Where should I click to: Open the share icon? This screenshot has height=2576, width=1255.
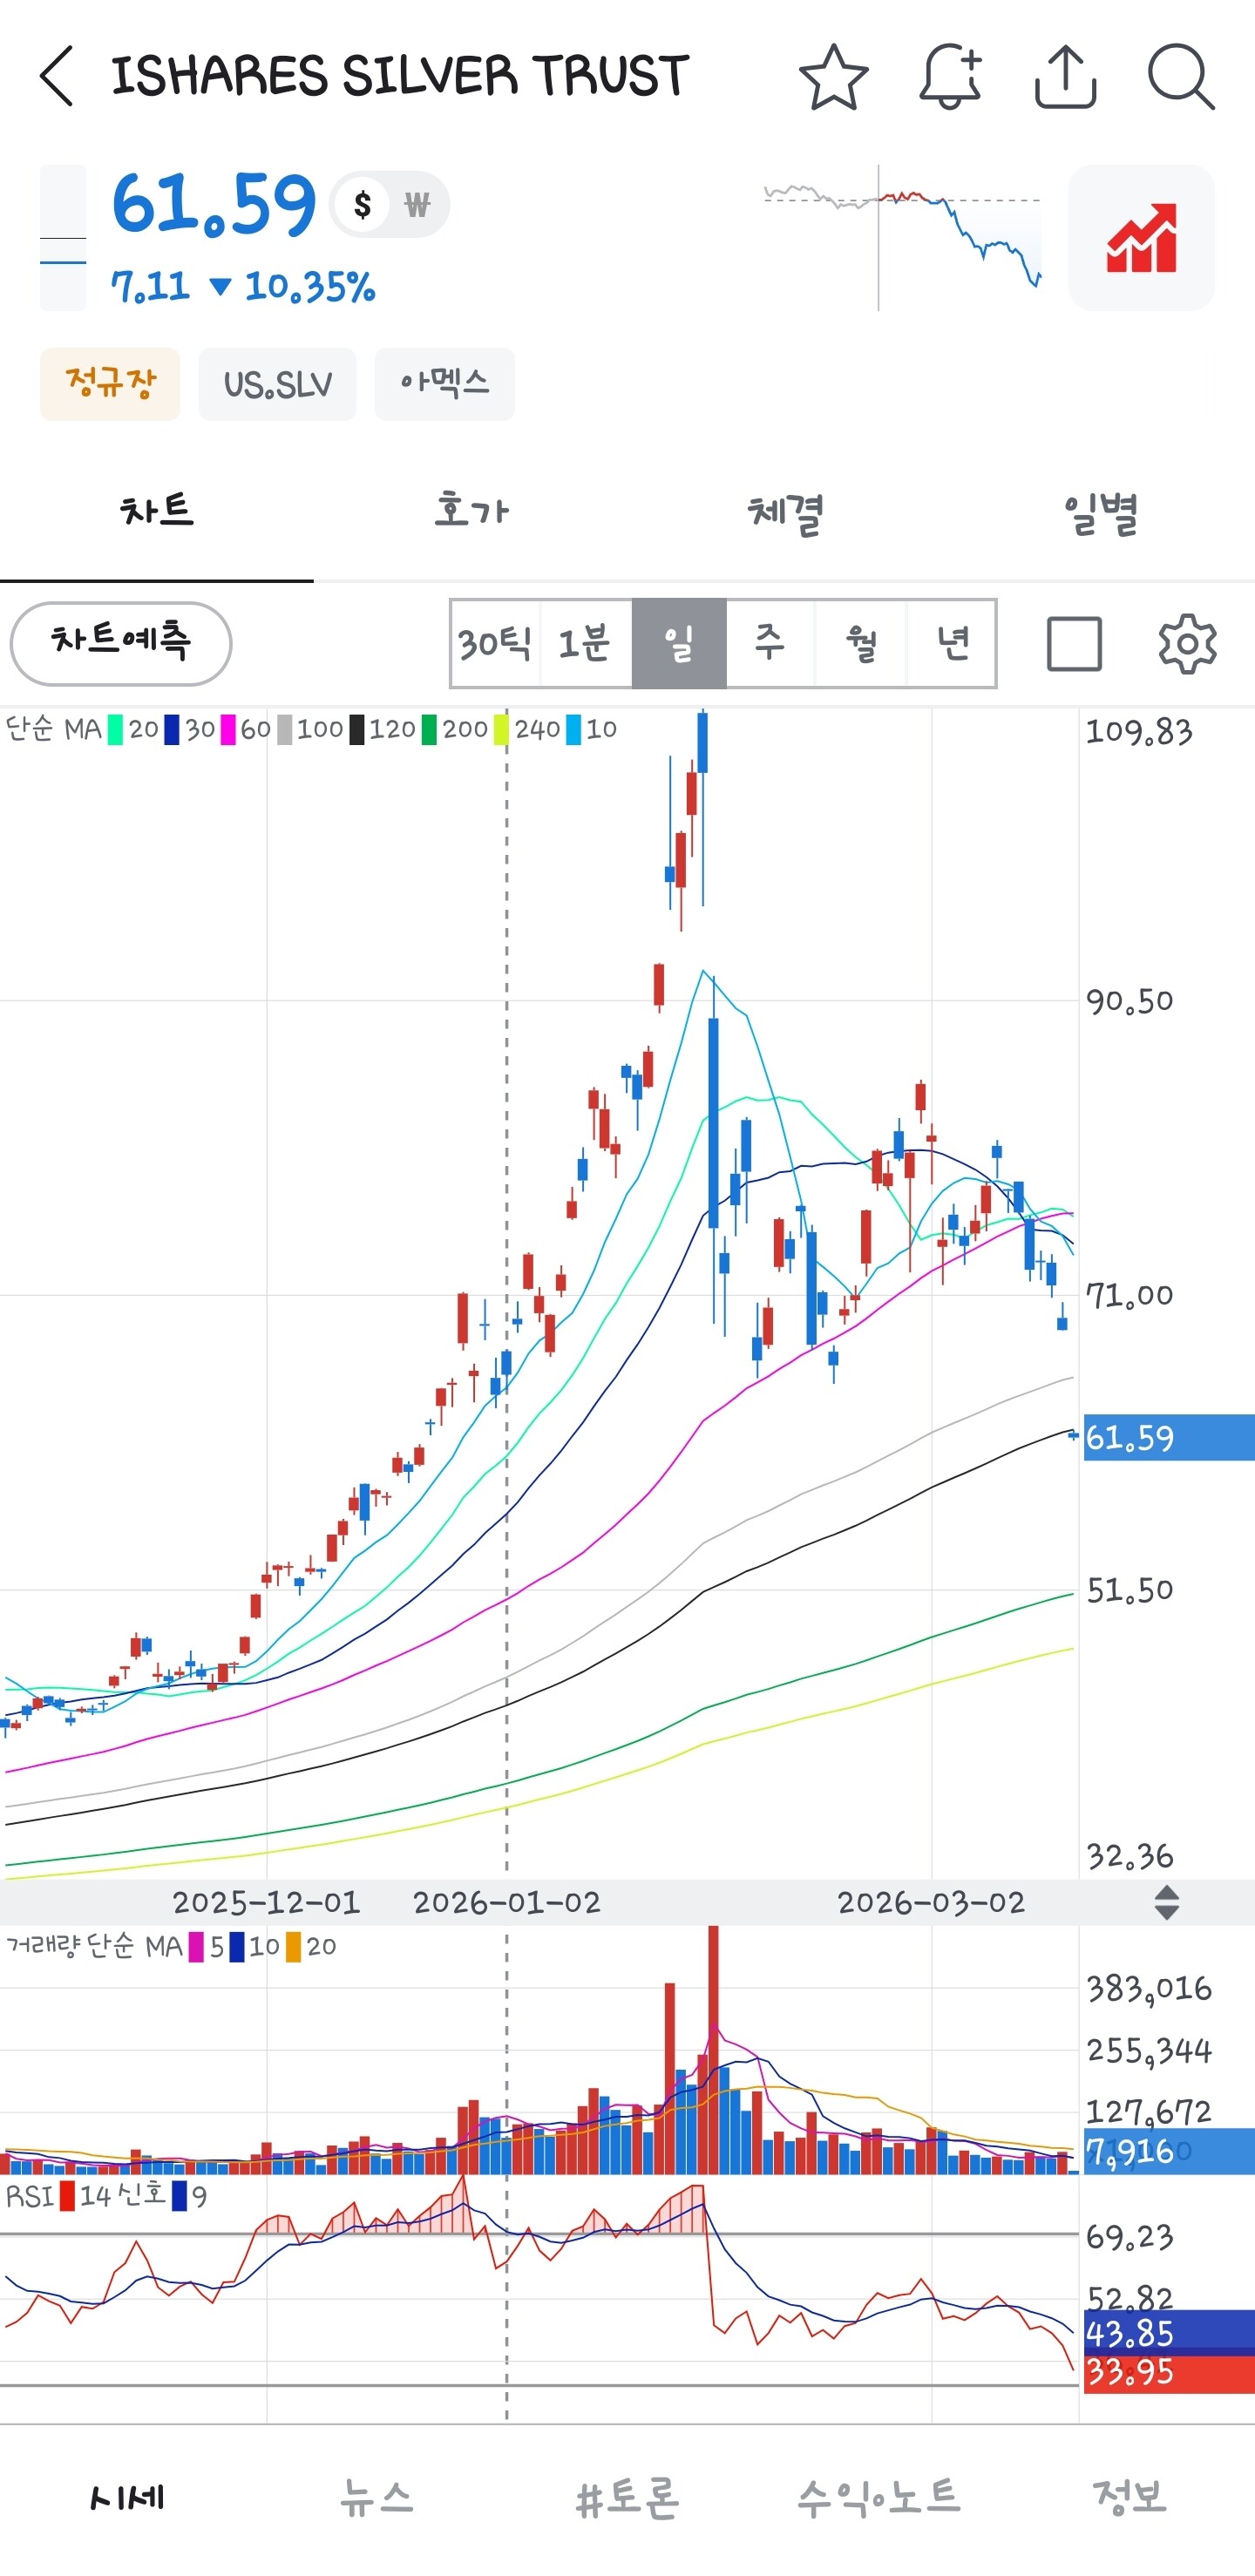(x=1065, y=76)
